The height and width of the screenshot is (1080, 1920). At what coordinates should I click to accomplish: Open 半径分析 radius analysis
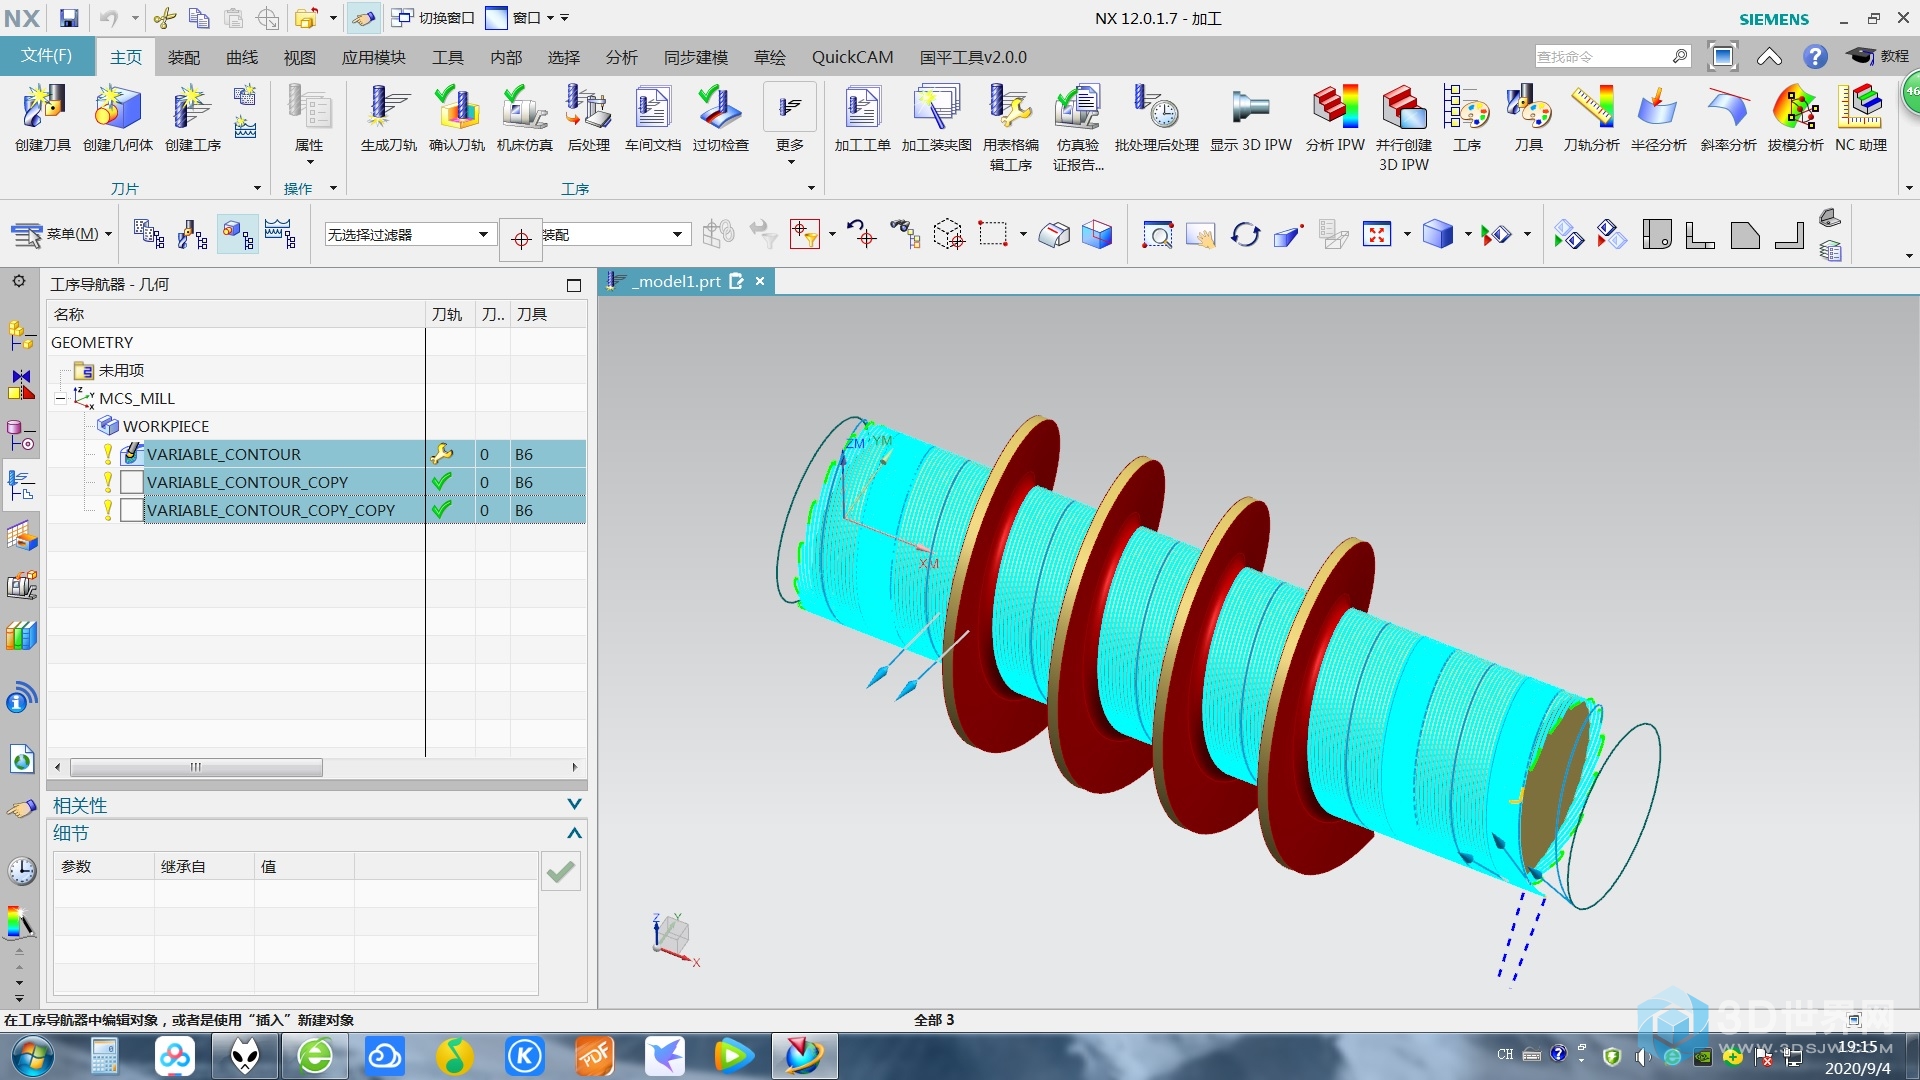tap(1658, 108)
